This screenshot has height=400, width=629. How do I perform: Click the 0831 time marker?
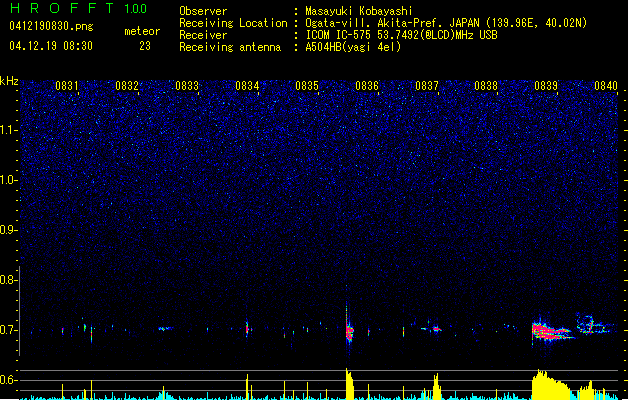pyautogui.click(x=67, y=86)
